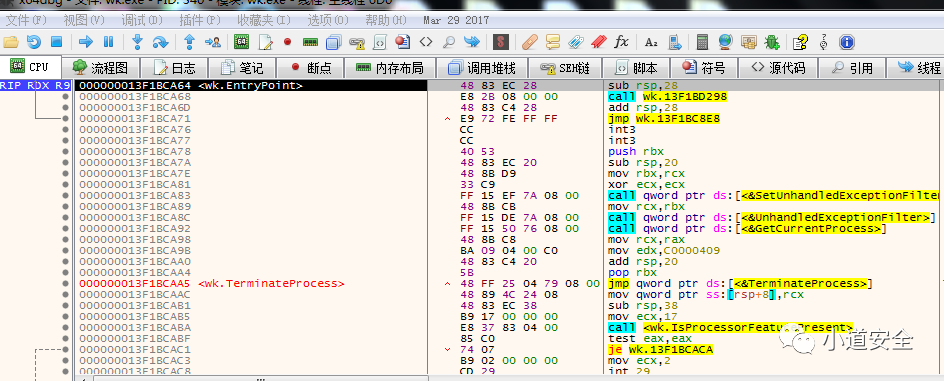The width and height of the screenshot is (944, 381).
Task: Show bookmarks with the red bookmark icon
Action: pos(598,42)
